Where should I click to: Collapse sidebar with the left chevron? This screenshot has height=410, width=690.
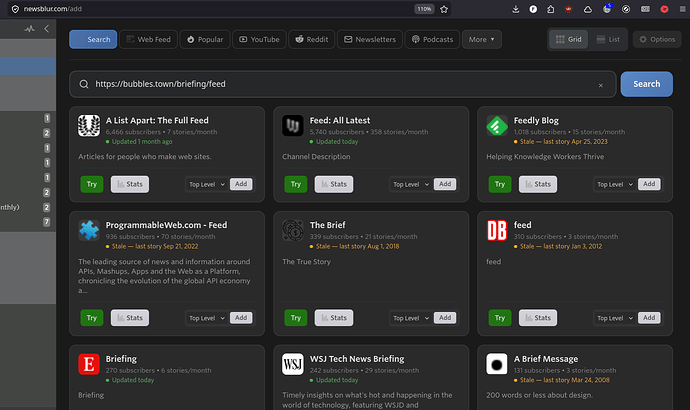coord(47,29)
